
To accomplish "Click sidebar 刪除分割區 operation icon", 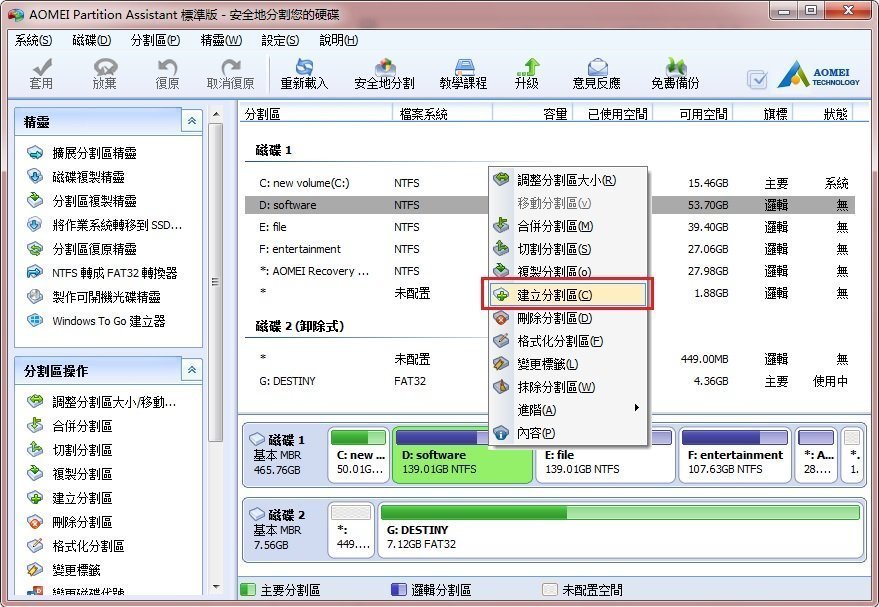I will 35,522.
